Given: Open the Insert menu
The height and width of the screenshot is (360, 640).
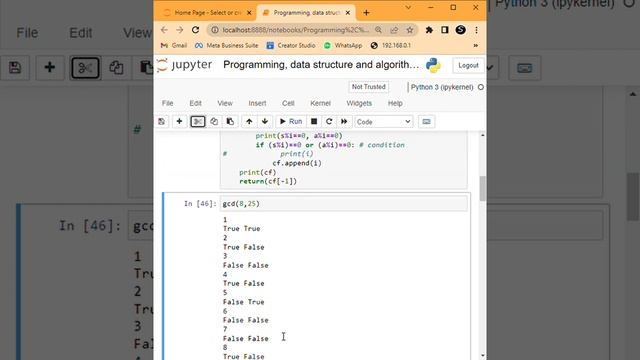Looking at the screenshot, I should [x=258, y=103].
